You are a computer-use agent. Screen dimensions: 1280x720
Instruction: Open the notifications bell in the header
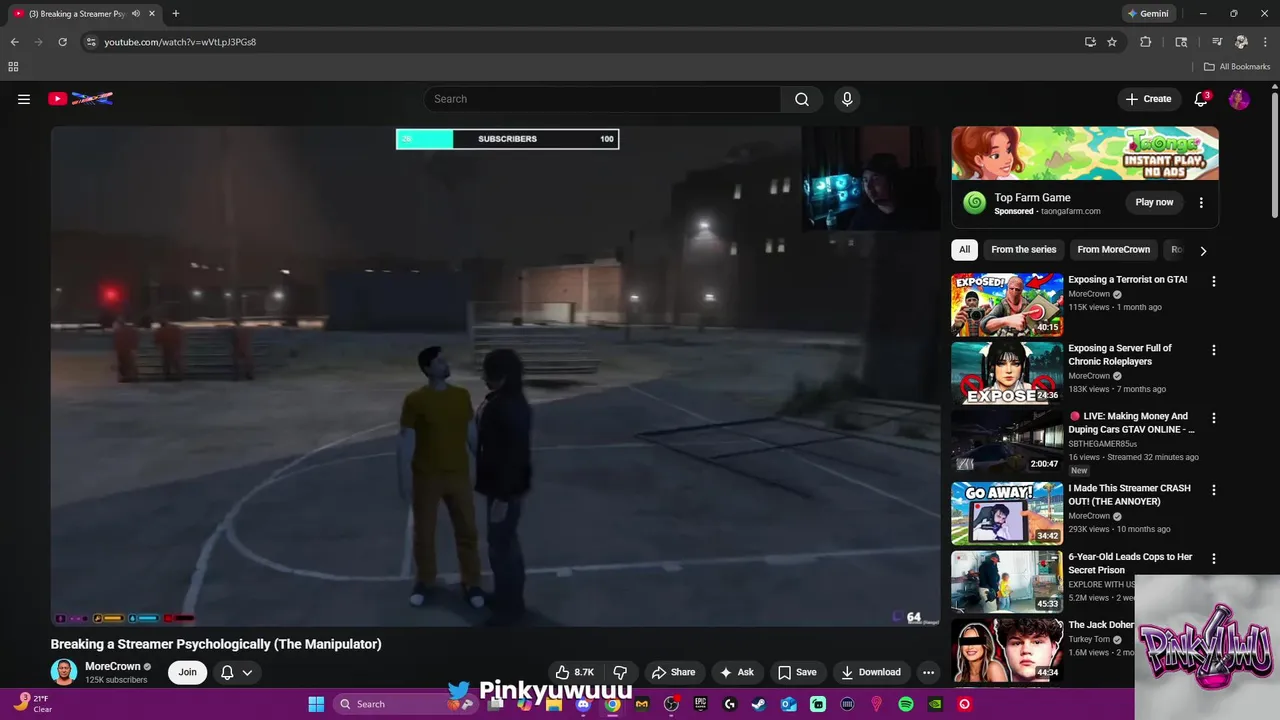pyautogui.click(x=1201, y=99)
